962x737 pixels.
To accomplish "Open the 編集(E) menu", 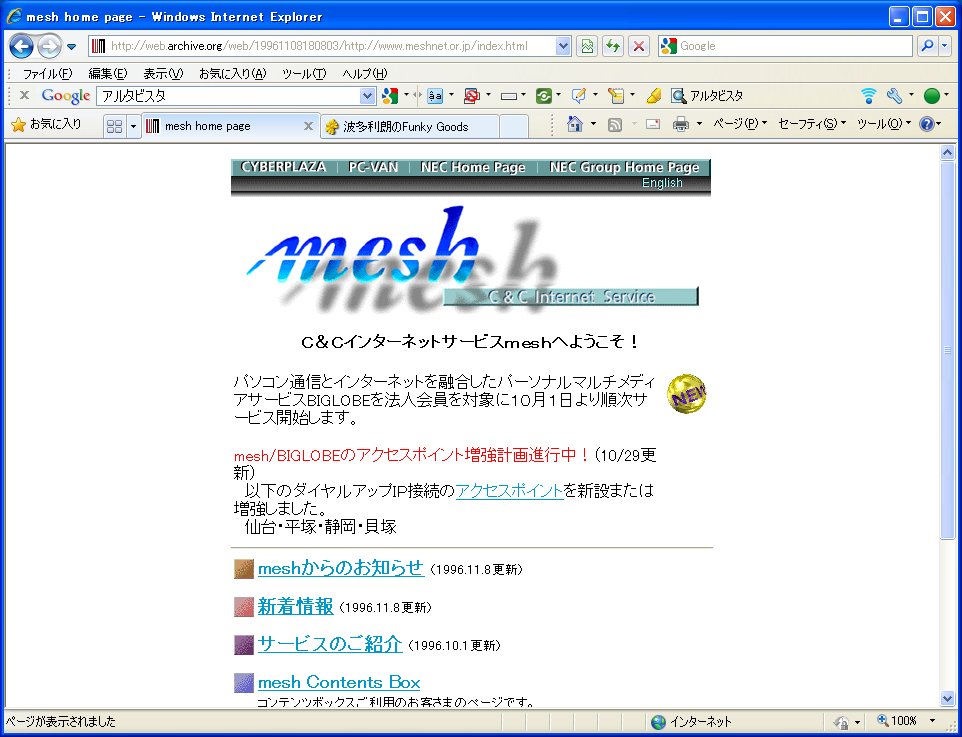I will pos(107,74).
